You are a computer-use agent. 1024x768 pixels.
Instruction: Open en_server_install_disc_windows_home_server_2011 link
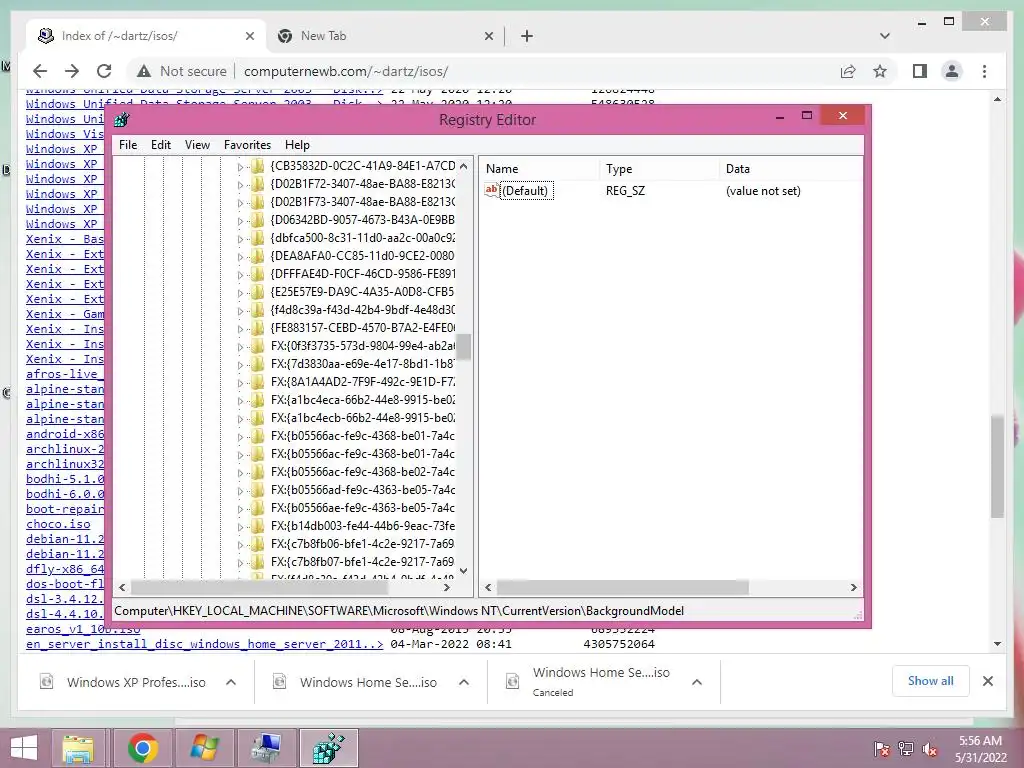204,645
